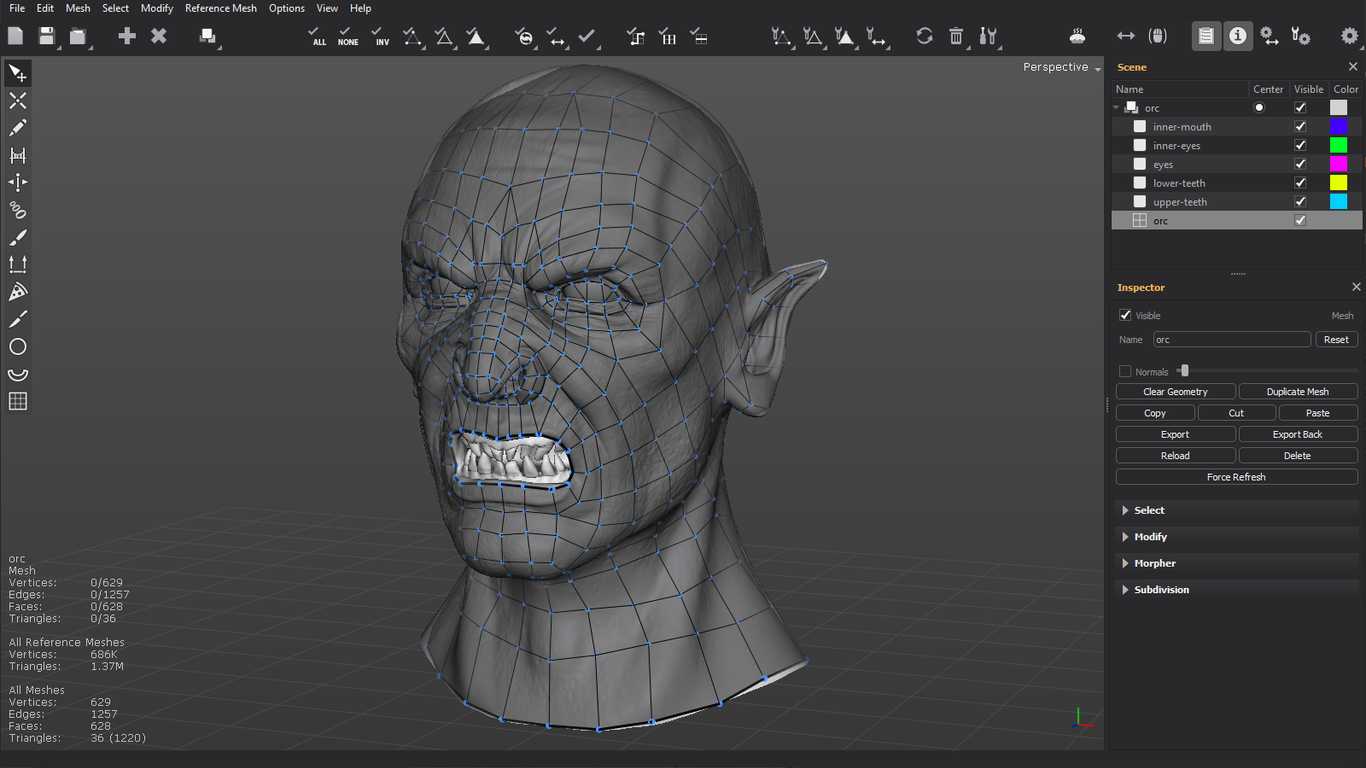This screenshot has width=1366, height=768.
Task: Click the Select None icon in the toolbar
Action: (348, 36)
